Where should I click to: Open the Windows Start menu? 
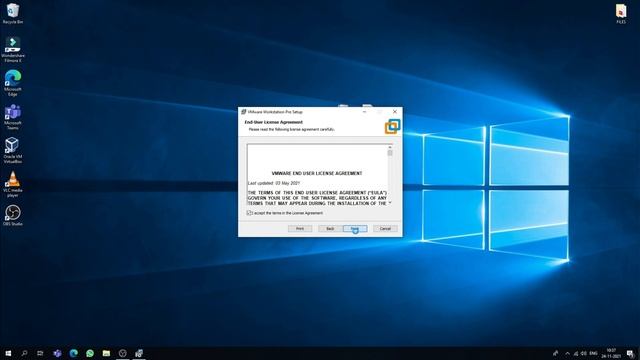8,353
